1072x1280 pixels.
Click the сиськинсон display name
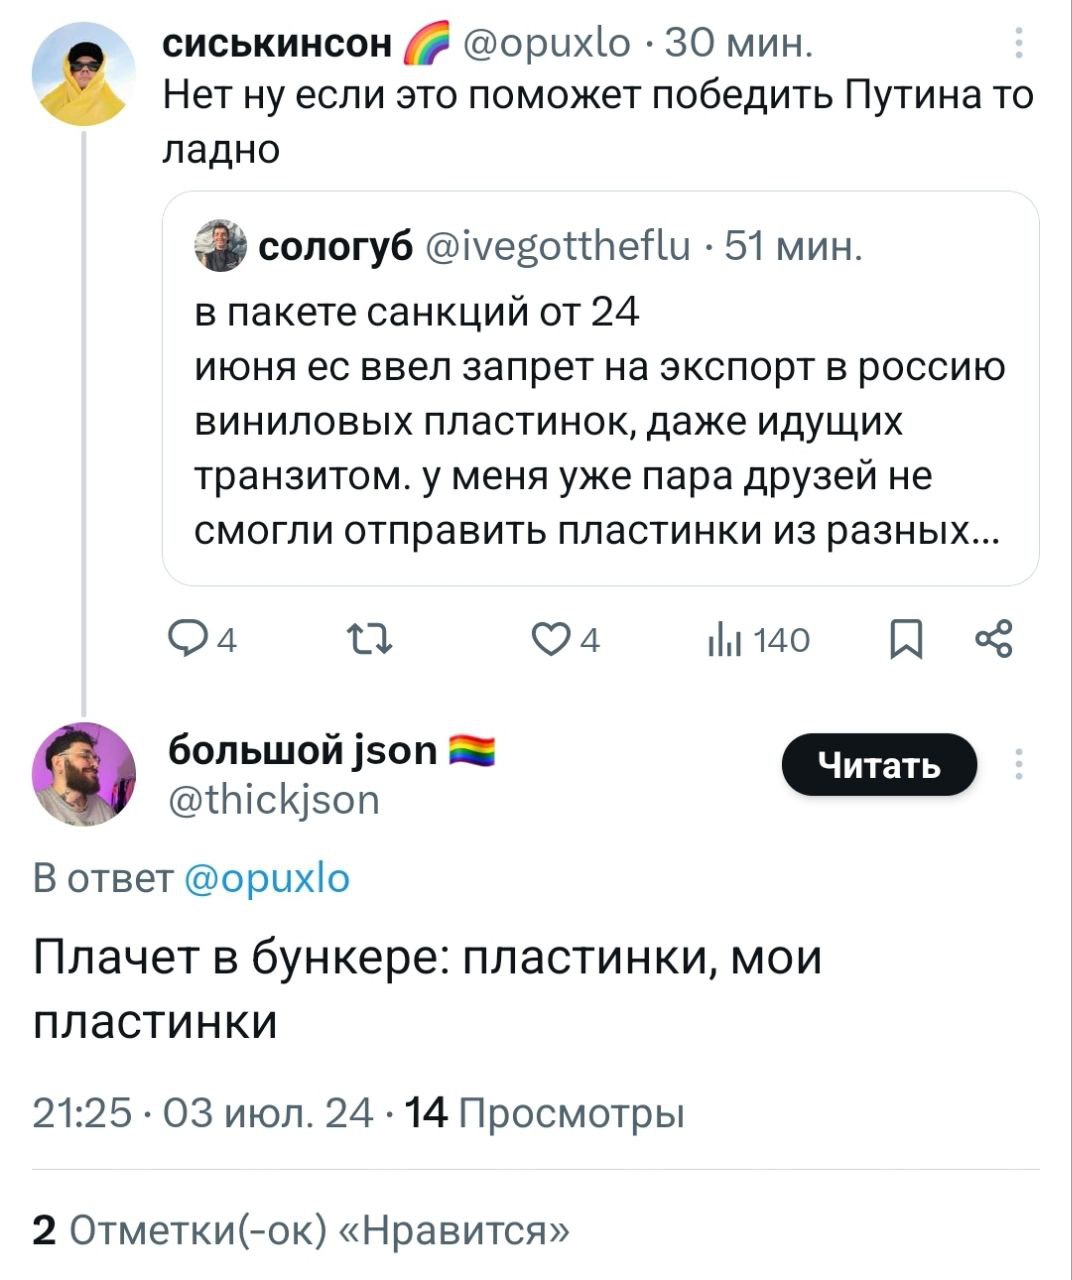click(x=278, y=43)
